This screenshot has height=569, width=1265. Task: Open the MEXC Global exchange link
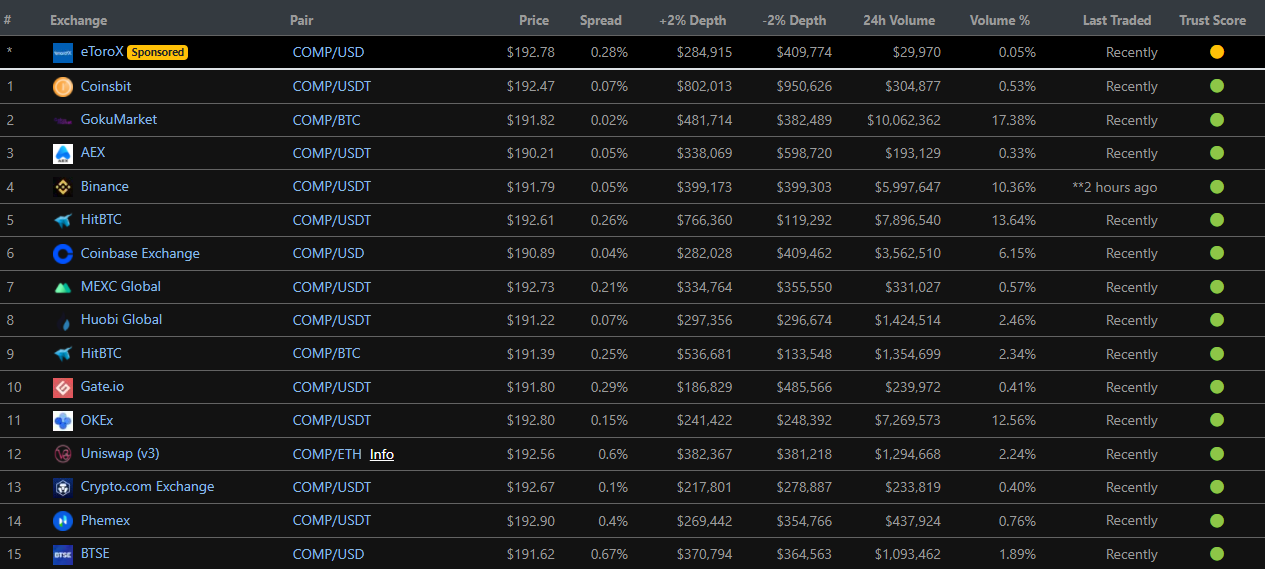(x=121, y=286)
